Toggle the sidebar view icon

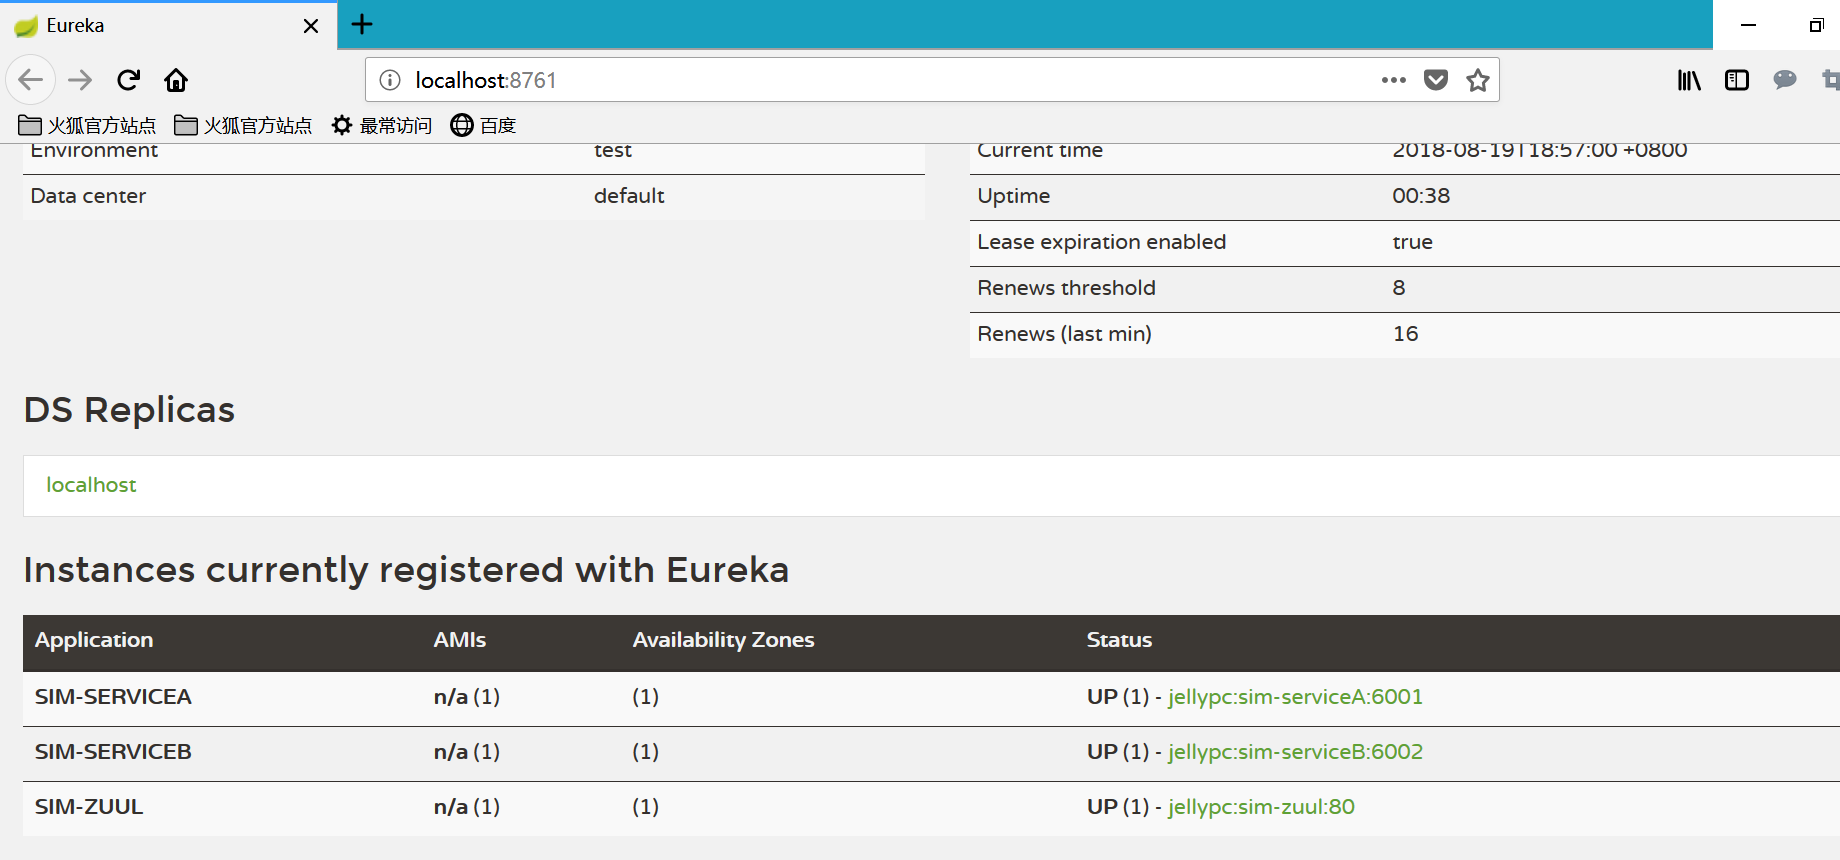(1737, 80)
